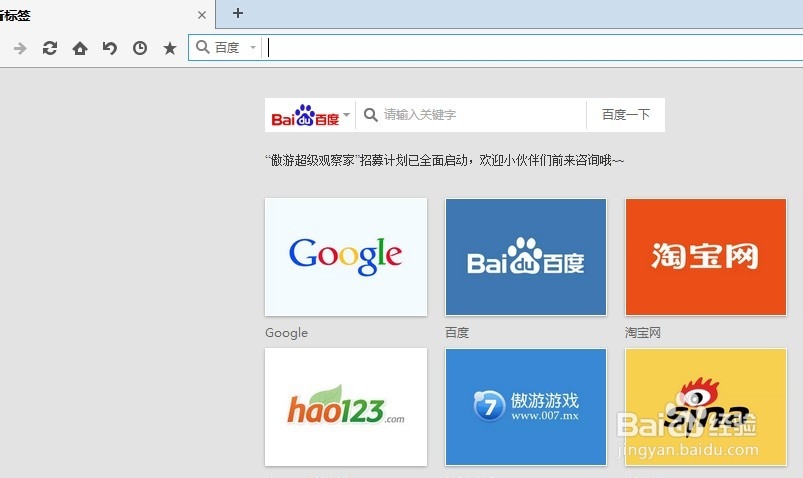803x478 pixels.
Task: Focus the browser address bar input
Action: 533,48
